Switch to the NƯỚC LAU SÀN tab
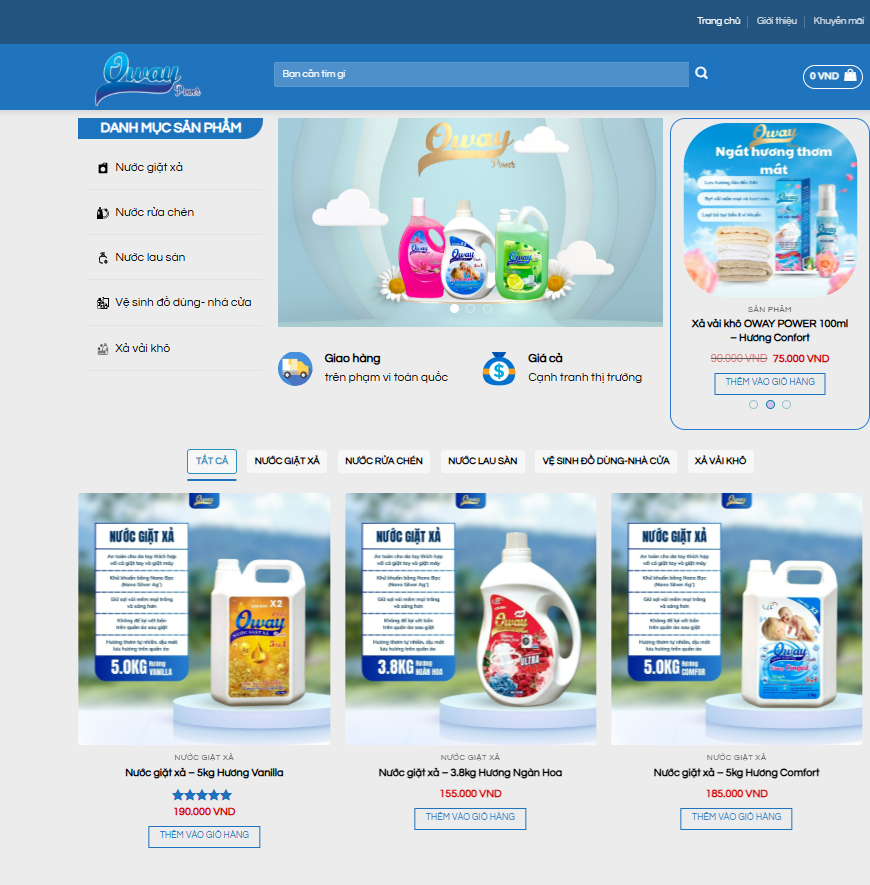 tap(483, 461)
